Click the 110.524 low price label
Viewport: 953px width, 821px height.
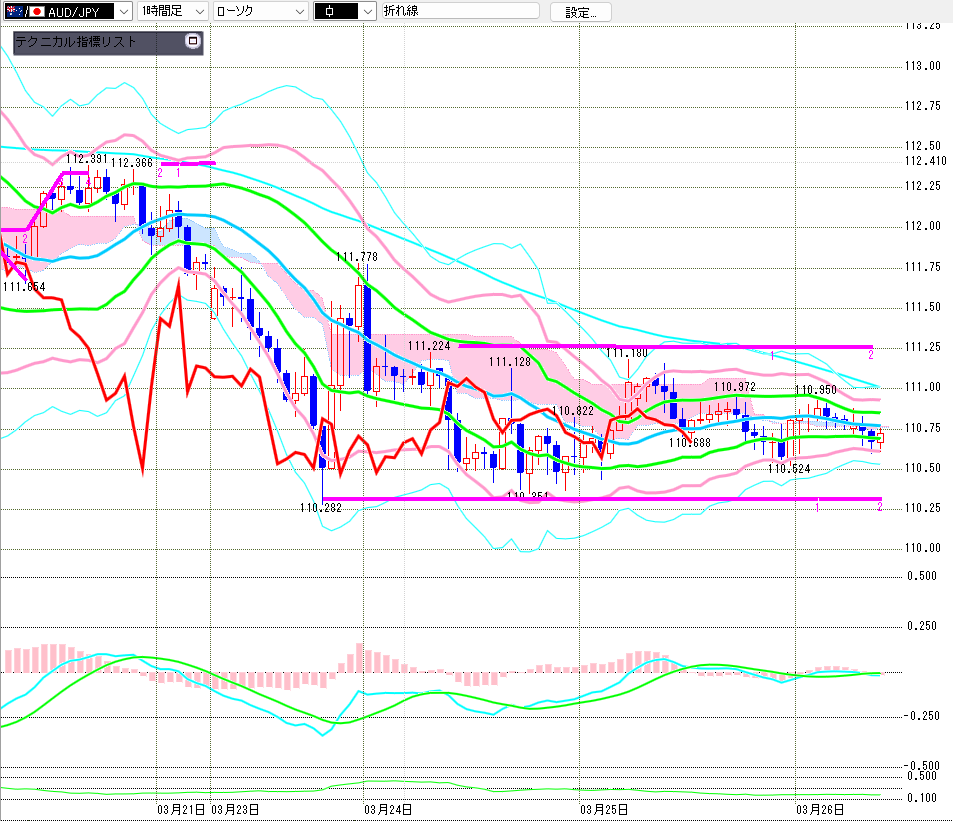pyautogui.click(x=789, y=468)
